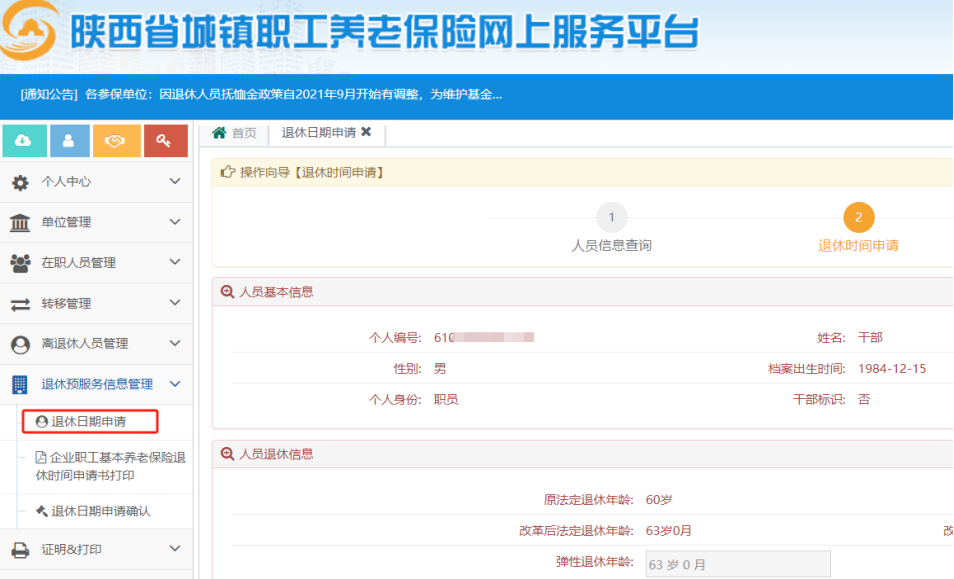Viewport: 954px width, 579px height.
Task: Click the operation guide icon before 操作向导
Action: [224, 172]
